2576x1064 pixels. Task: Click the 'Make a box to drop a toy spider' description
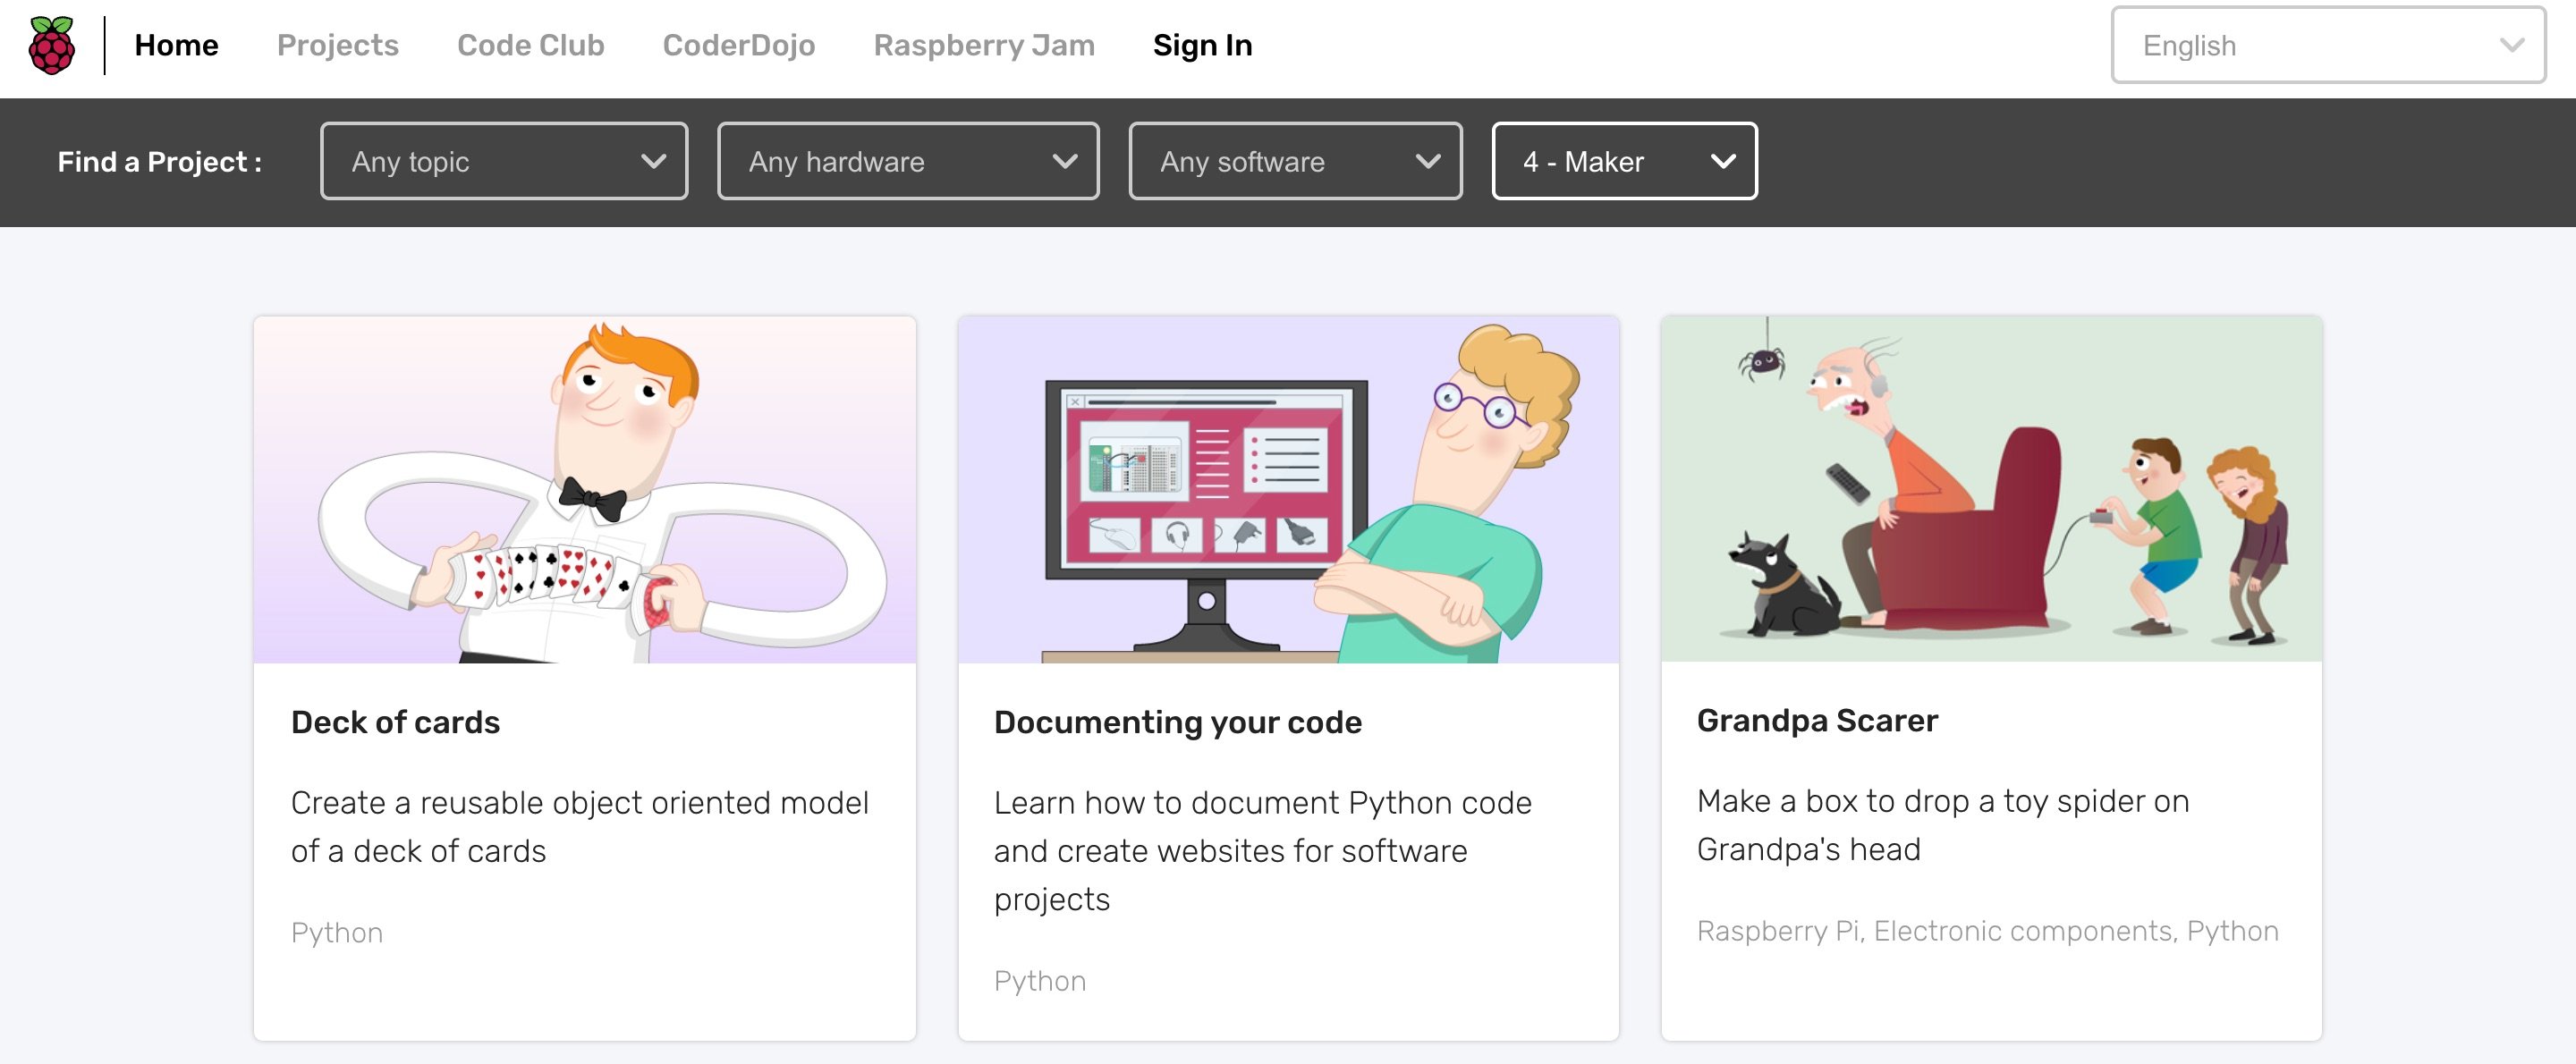(1943, 824)
